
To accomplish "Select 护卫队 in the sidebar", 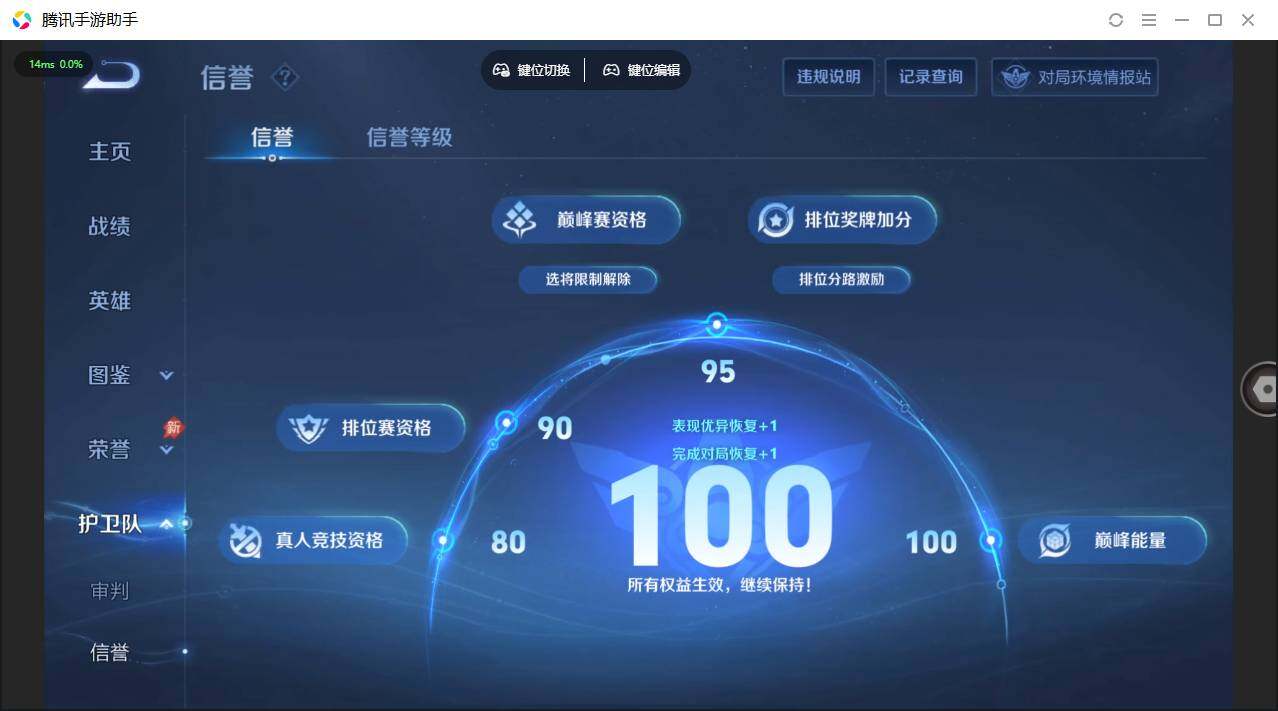I will 110,524.
